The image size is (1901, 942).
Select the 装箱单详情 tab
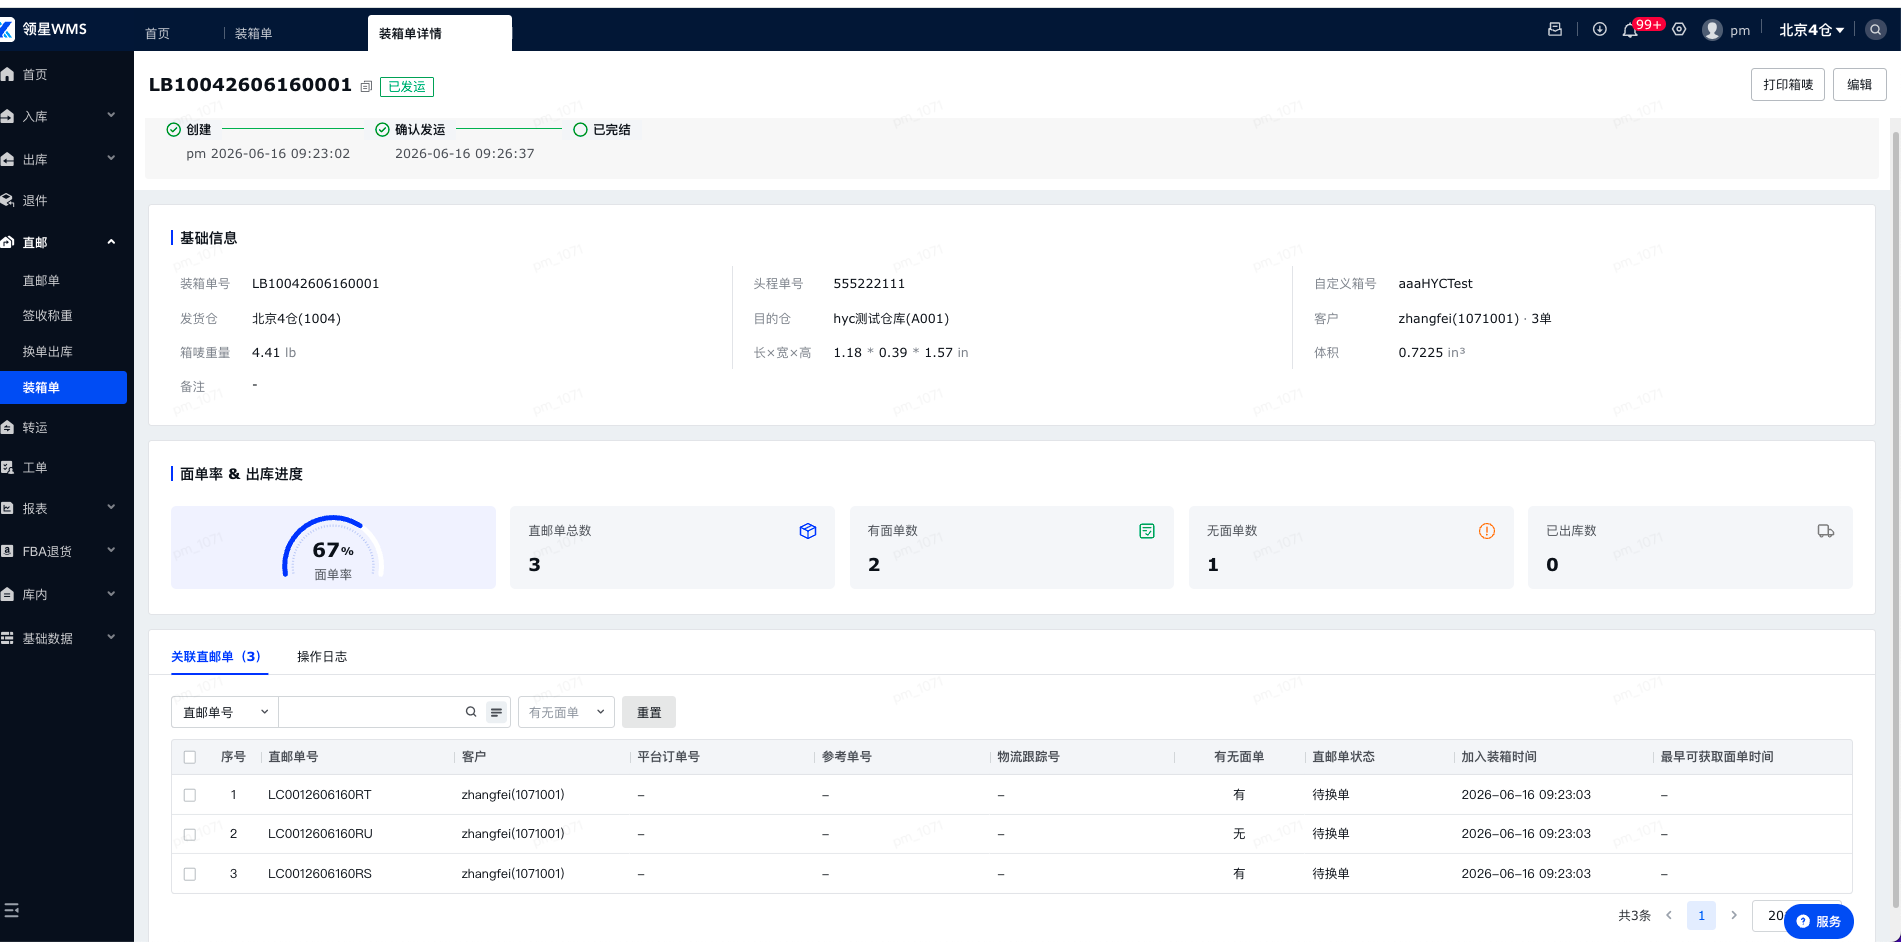click(x=440, y=33)
